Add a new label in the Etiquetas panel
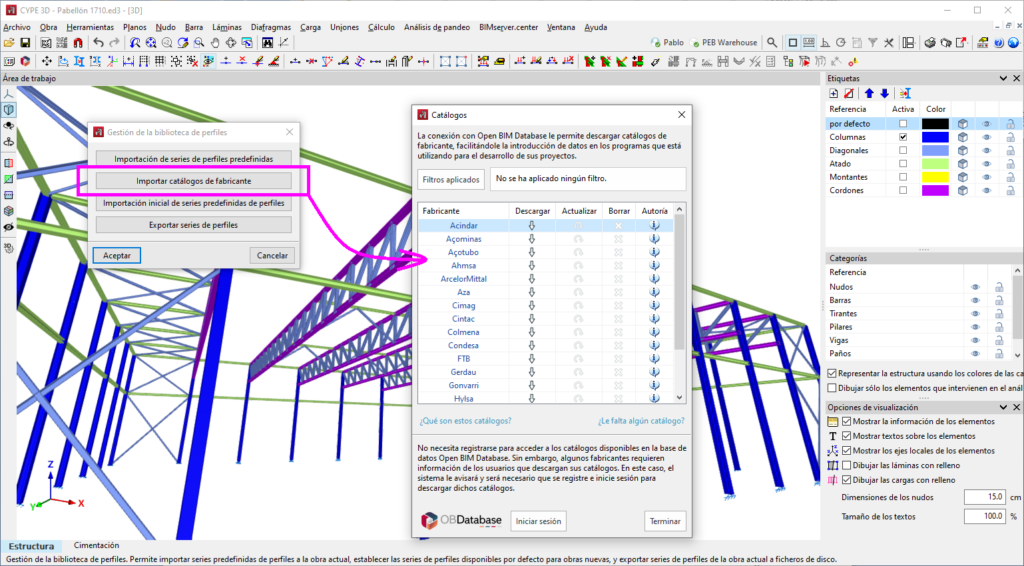1024x566 pixels. [x=834, y=93]
